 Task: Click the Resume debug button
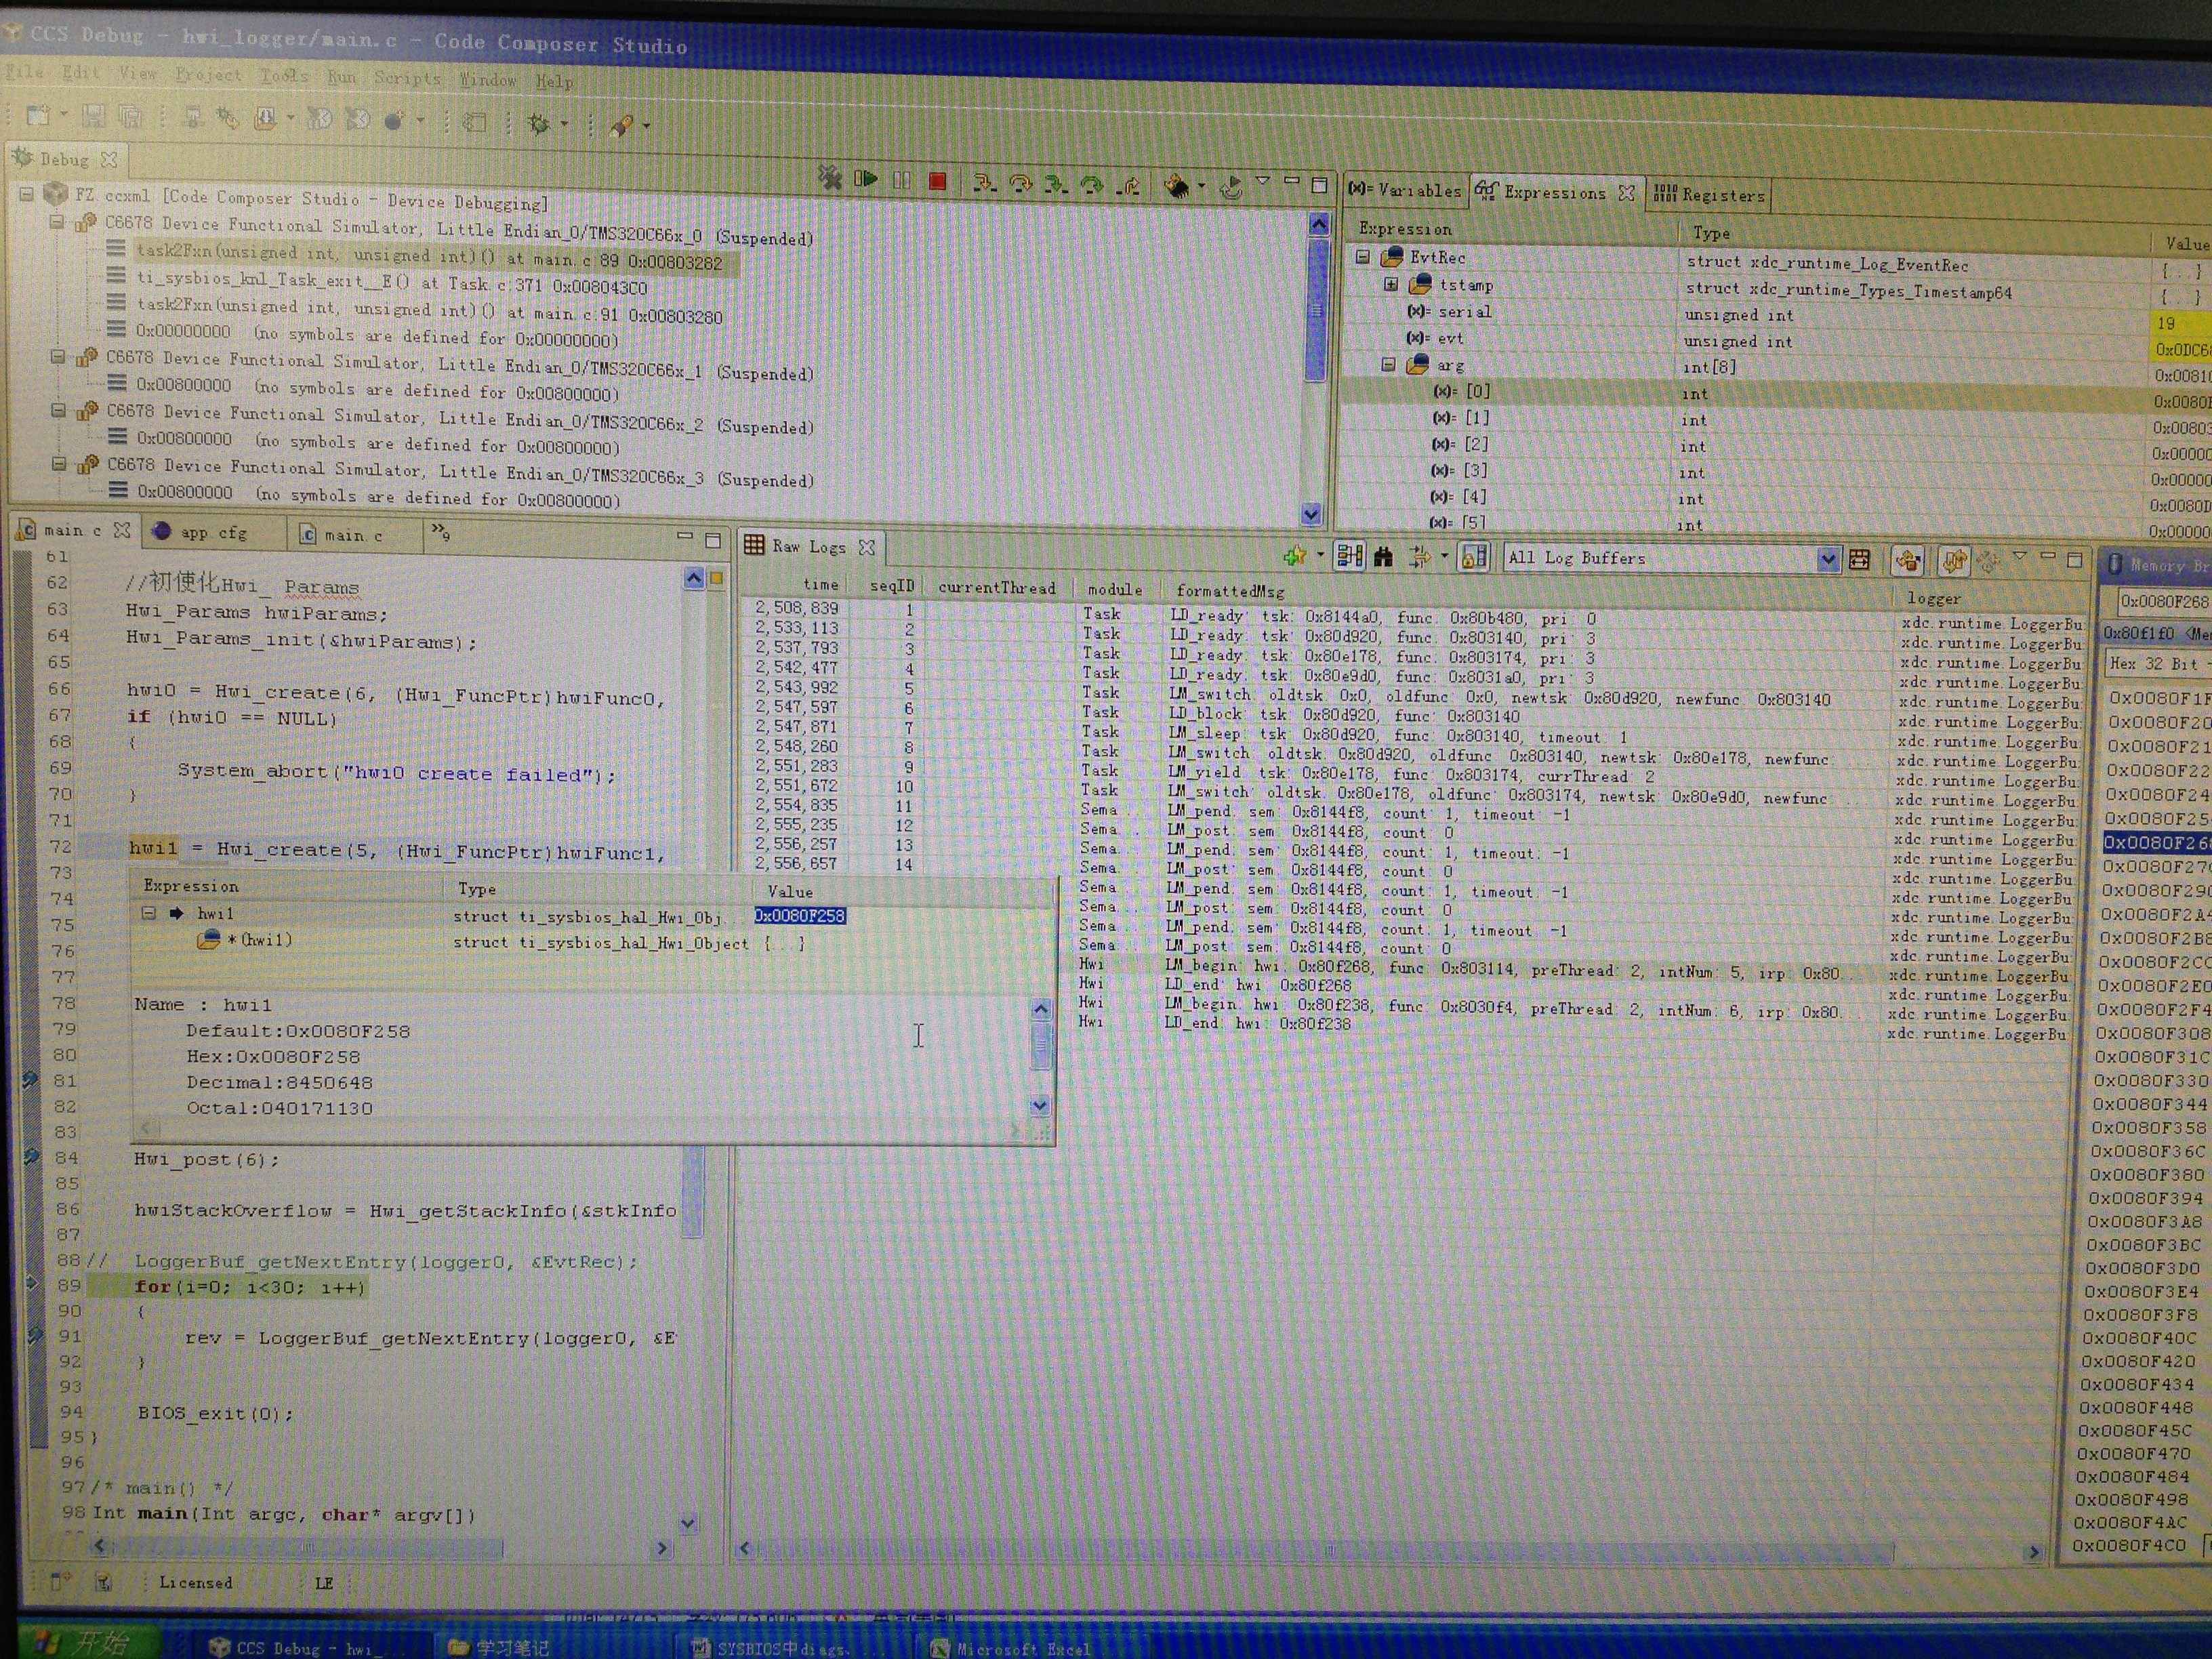866,179
